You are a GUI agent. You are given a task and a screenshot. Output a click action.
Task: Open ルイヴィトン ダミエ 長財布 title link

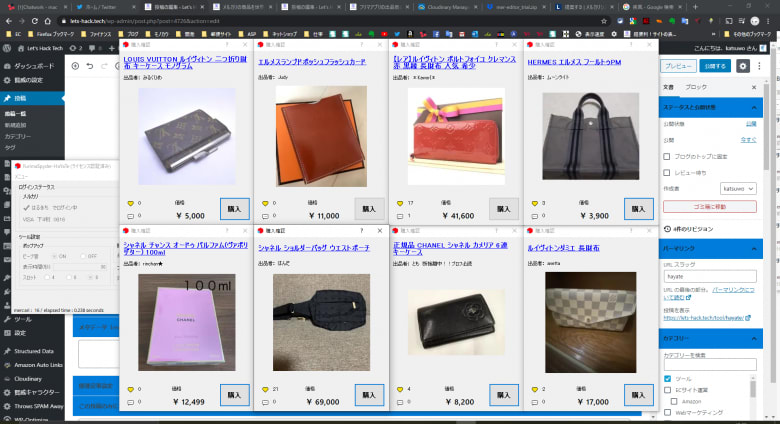(563, 248)
